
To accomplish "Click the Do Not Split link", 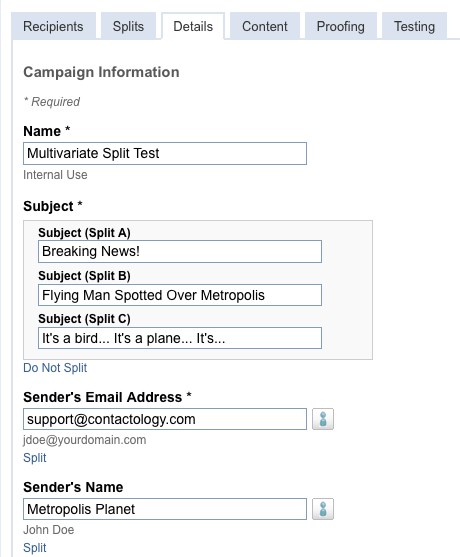I will point(55,368).
